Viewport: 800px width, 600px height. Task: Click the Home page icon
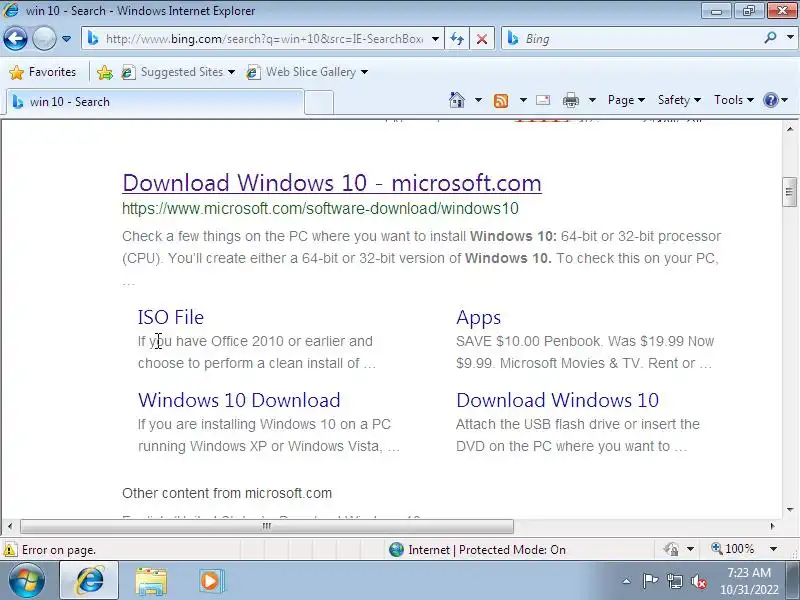[x=457, y=100]
